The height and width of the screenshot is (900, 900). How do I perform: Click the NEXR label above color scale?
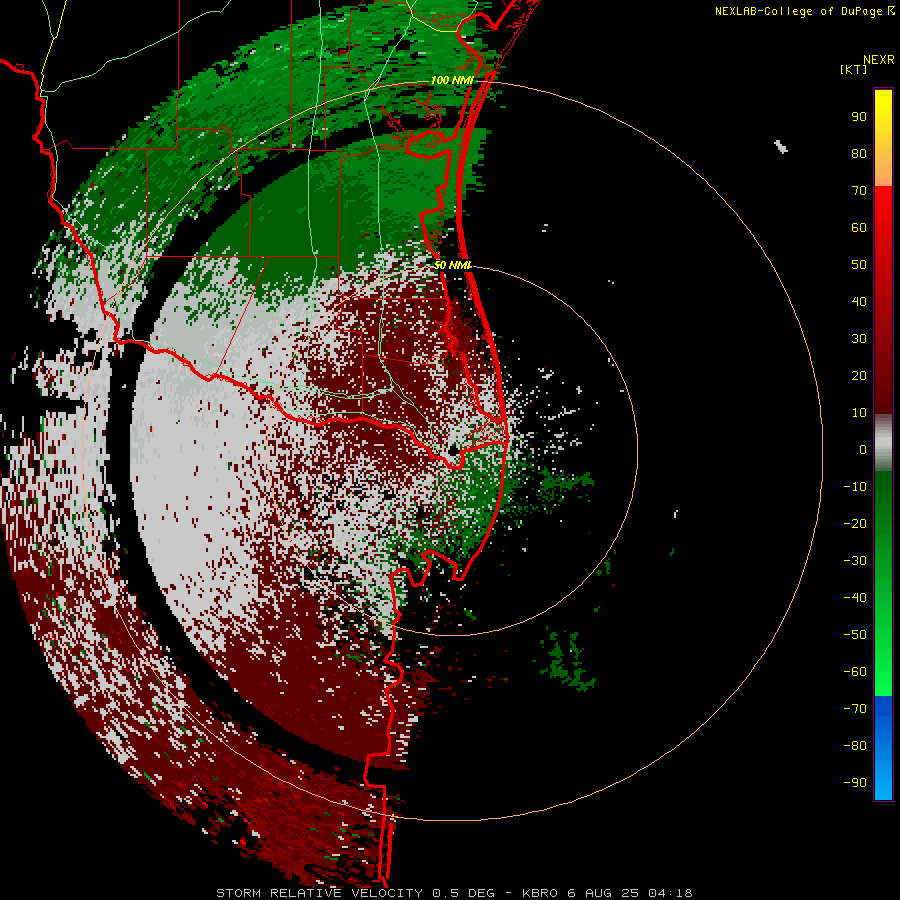point(879,60)
